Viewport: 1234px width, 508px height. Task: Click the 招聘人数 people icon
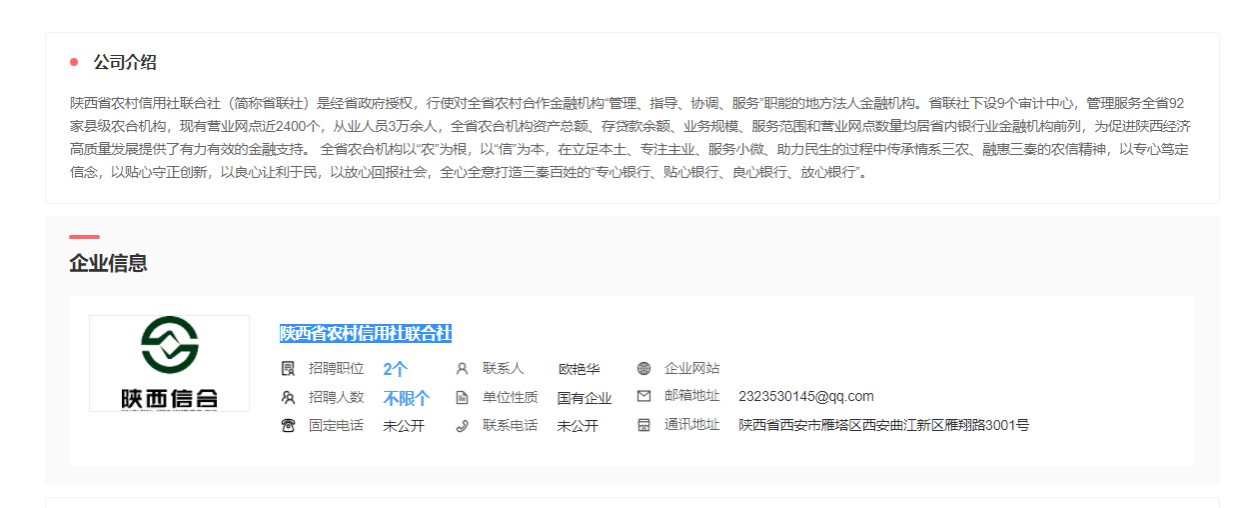[288, 397]
